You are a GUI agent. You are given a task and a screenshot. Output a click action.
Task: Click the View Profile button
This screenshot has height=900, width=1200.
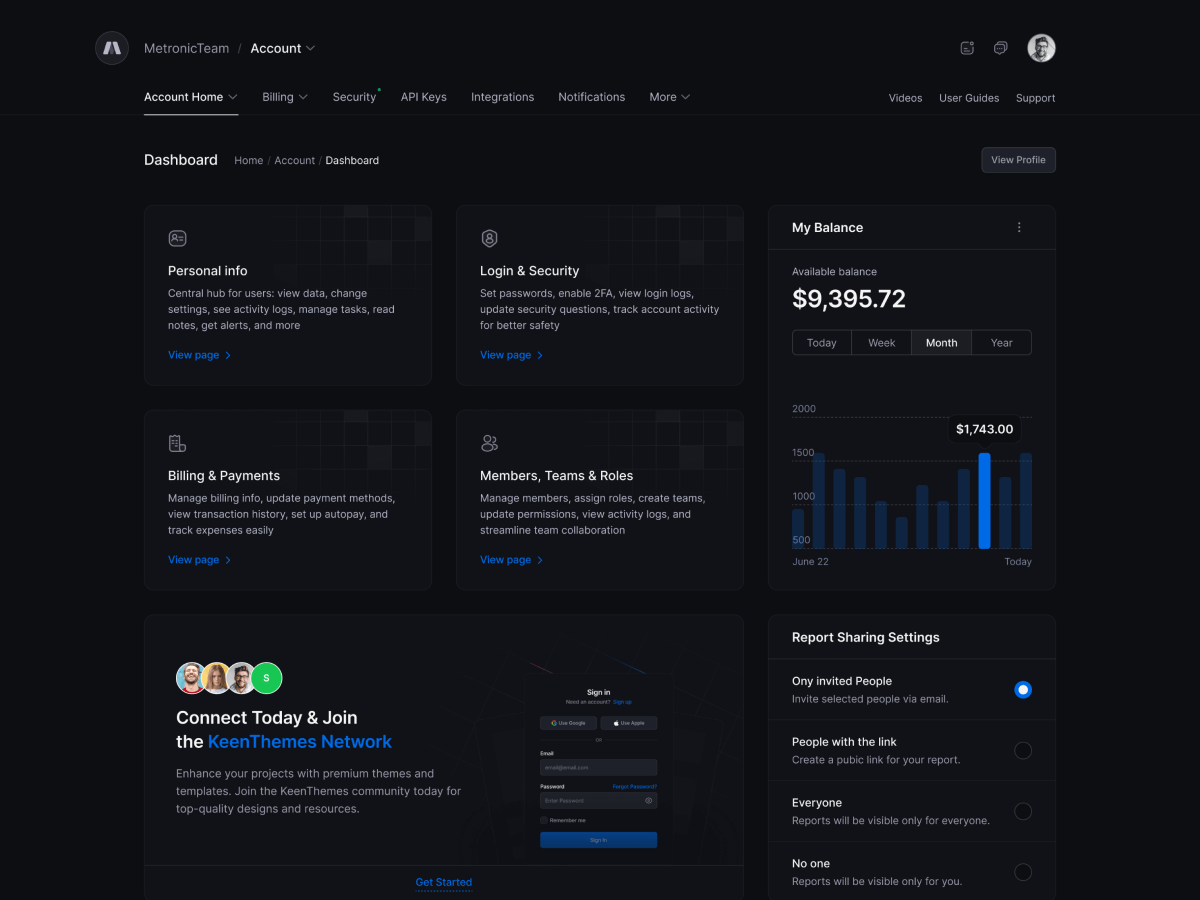(x=1017, y=160)
